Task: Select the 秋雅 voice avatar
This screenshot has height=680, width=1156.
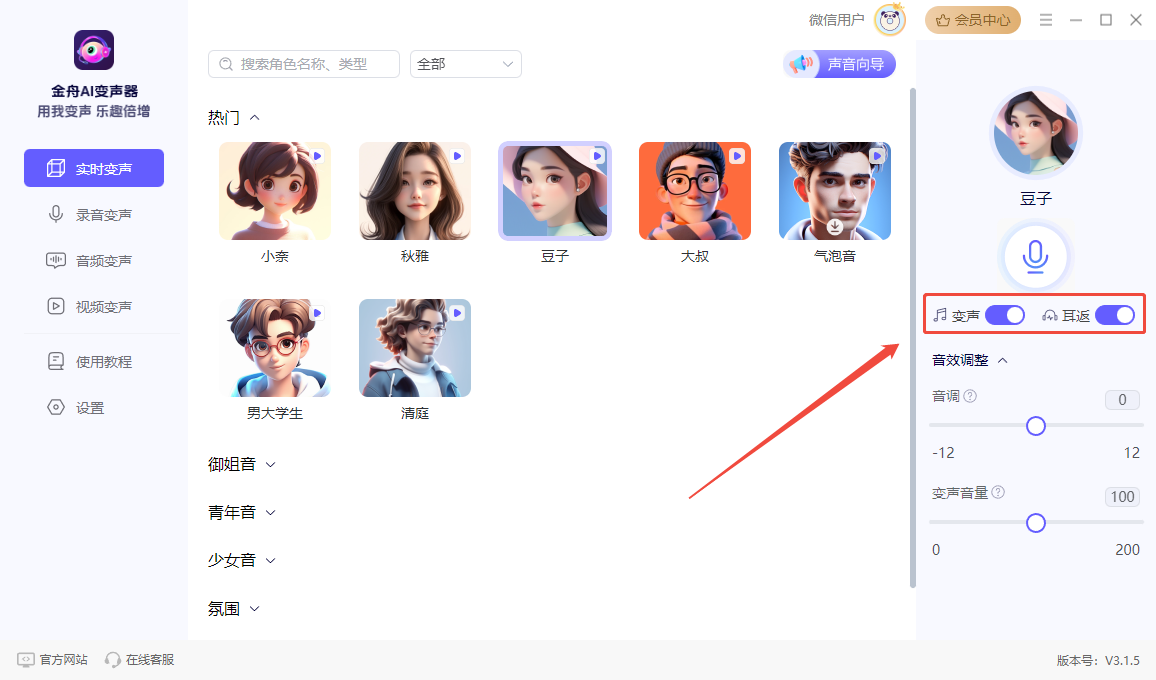Action: tap(414, 191)
